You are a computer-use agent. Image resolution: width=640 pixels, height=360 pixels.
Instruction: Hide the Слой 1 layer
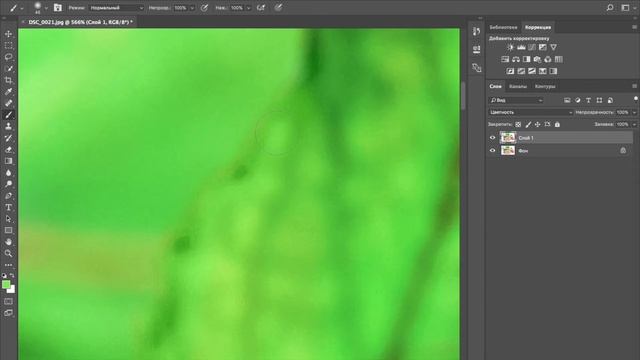click(492, 138)
